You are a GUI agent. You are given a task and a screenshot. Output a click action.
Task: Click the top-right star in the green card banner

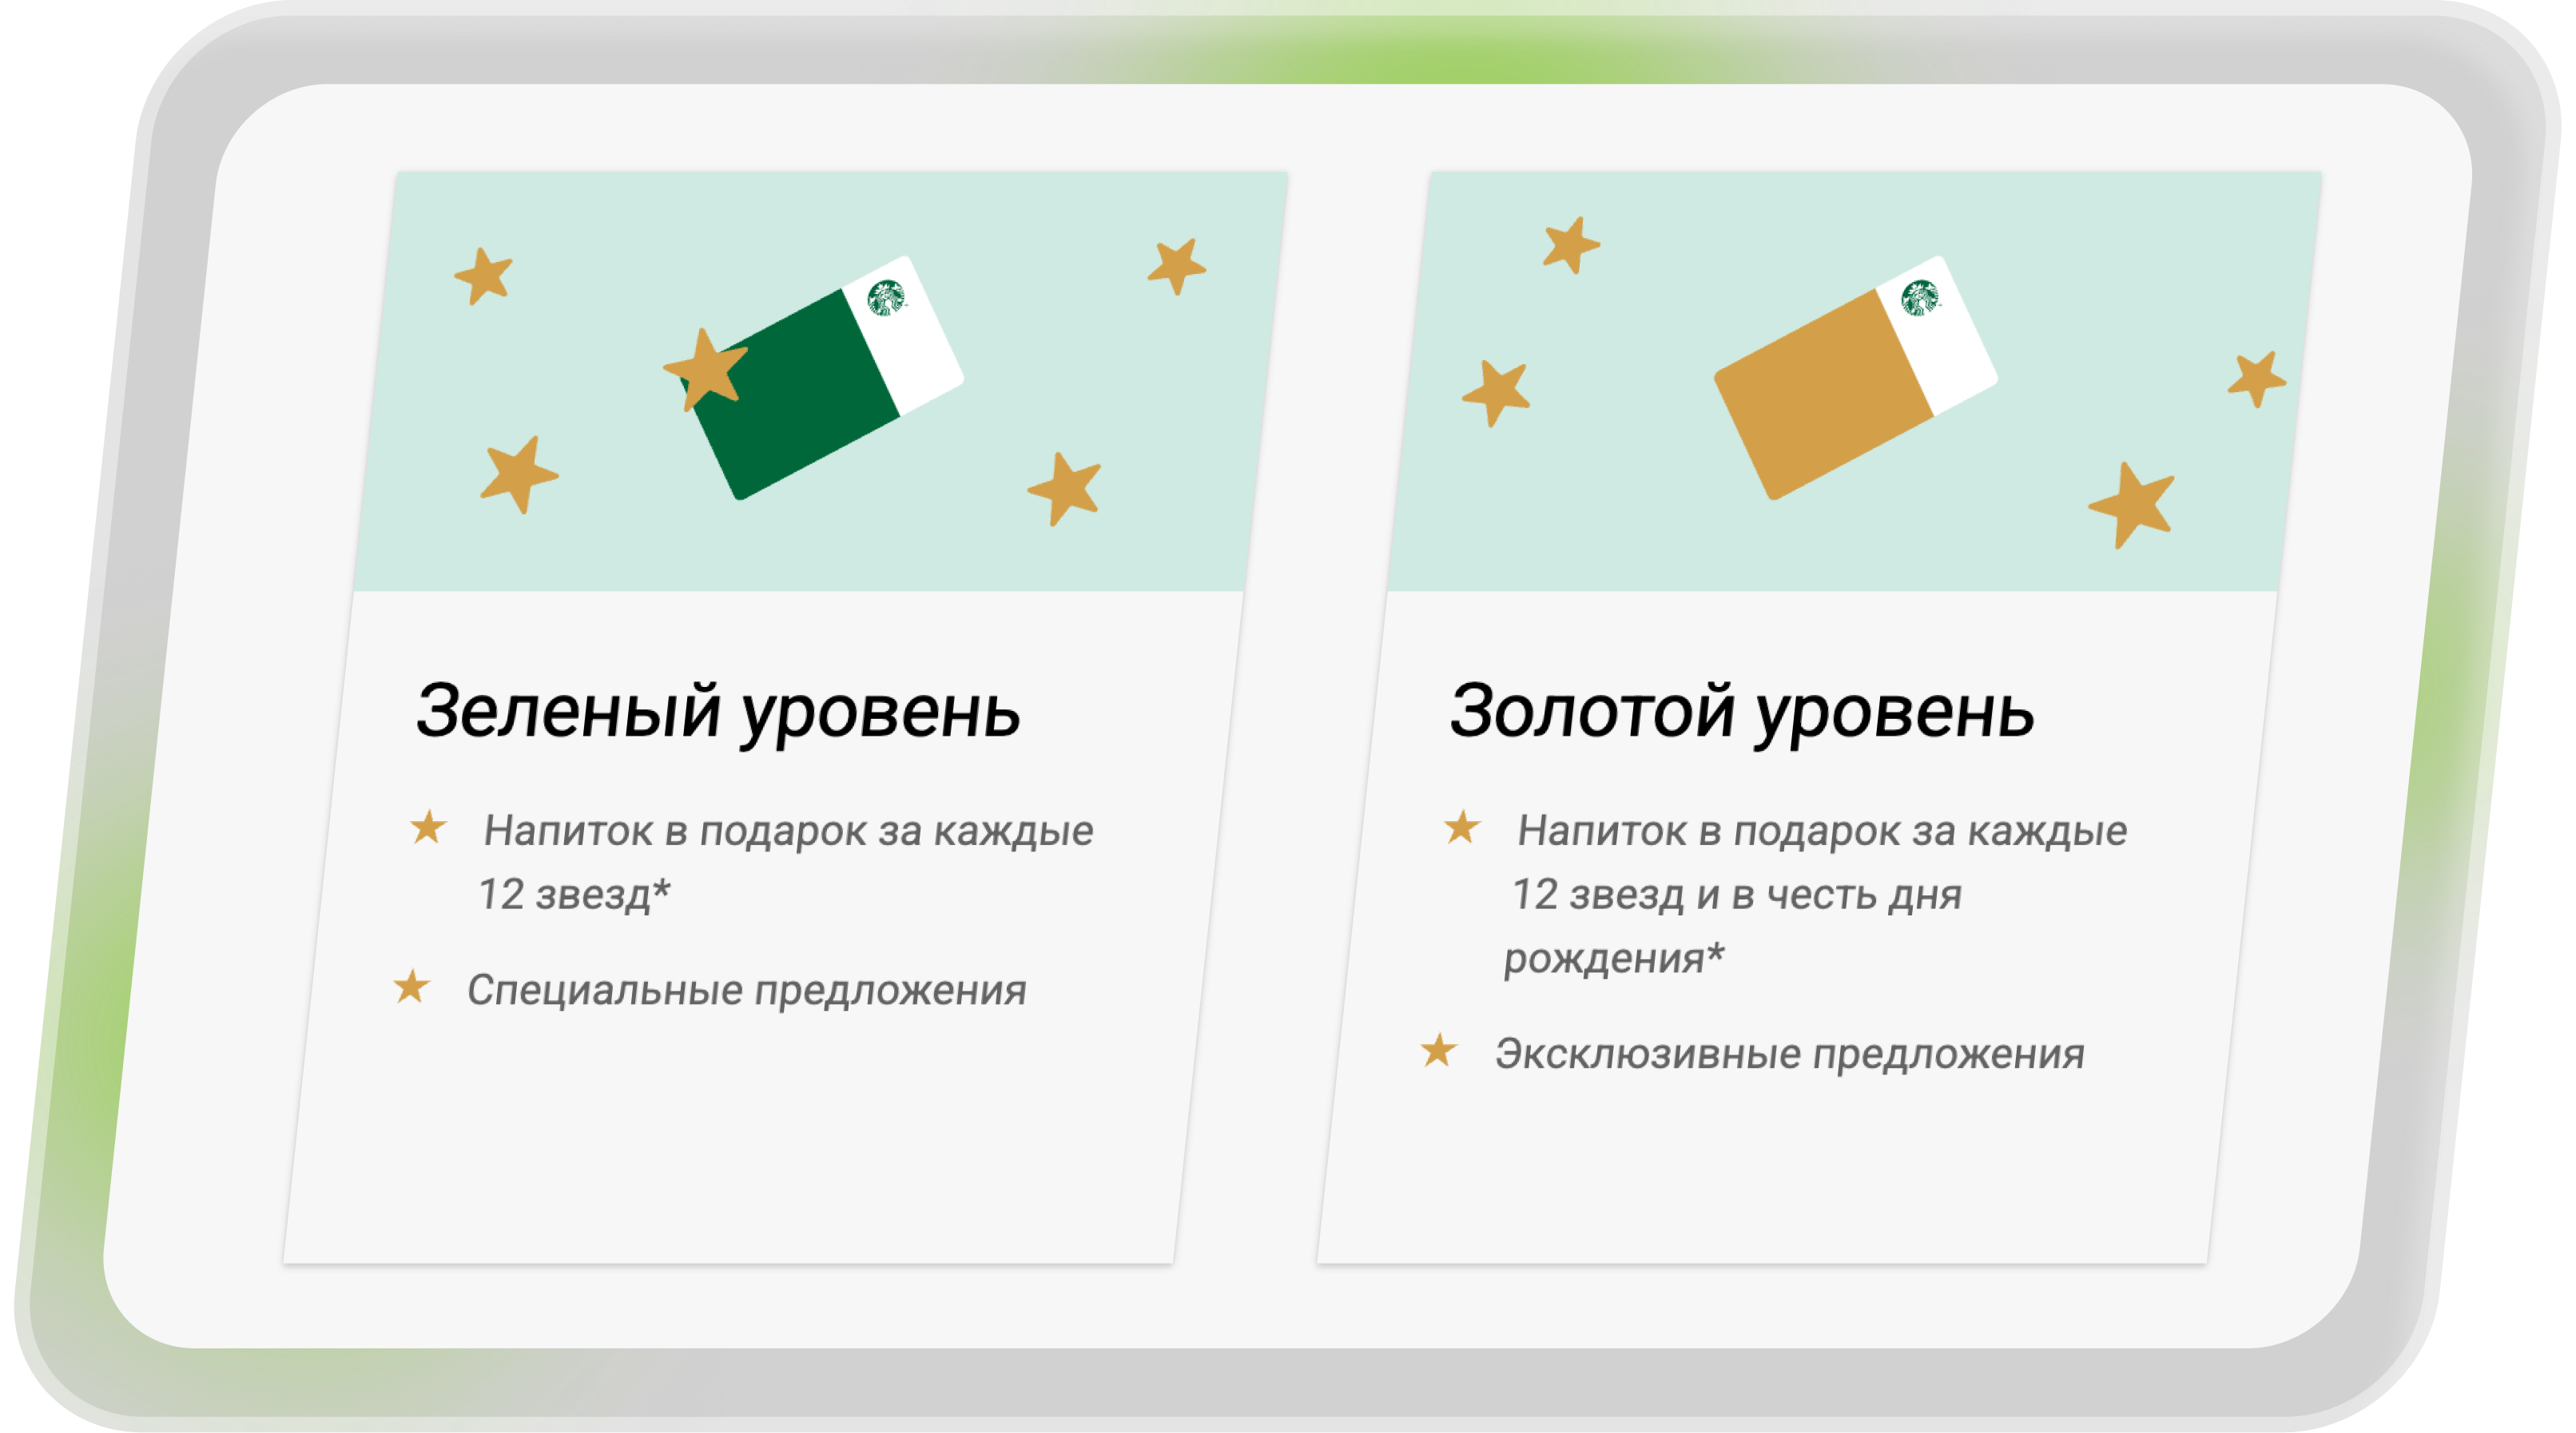click(1176, 266)
